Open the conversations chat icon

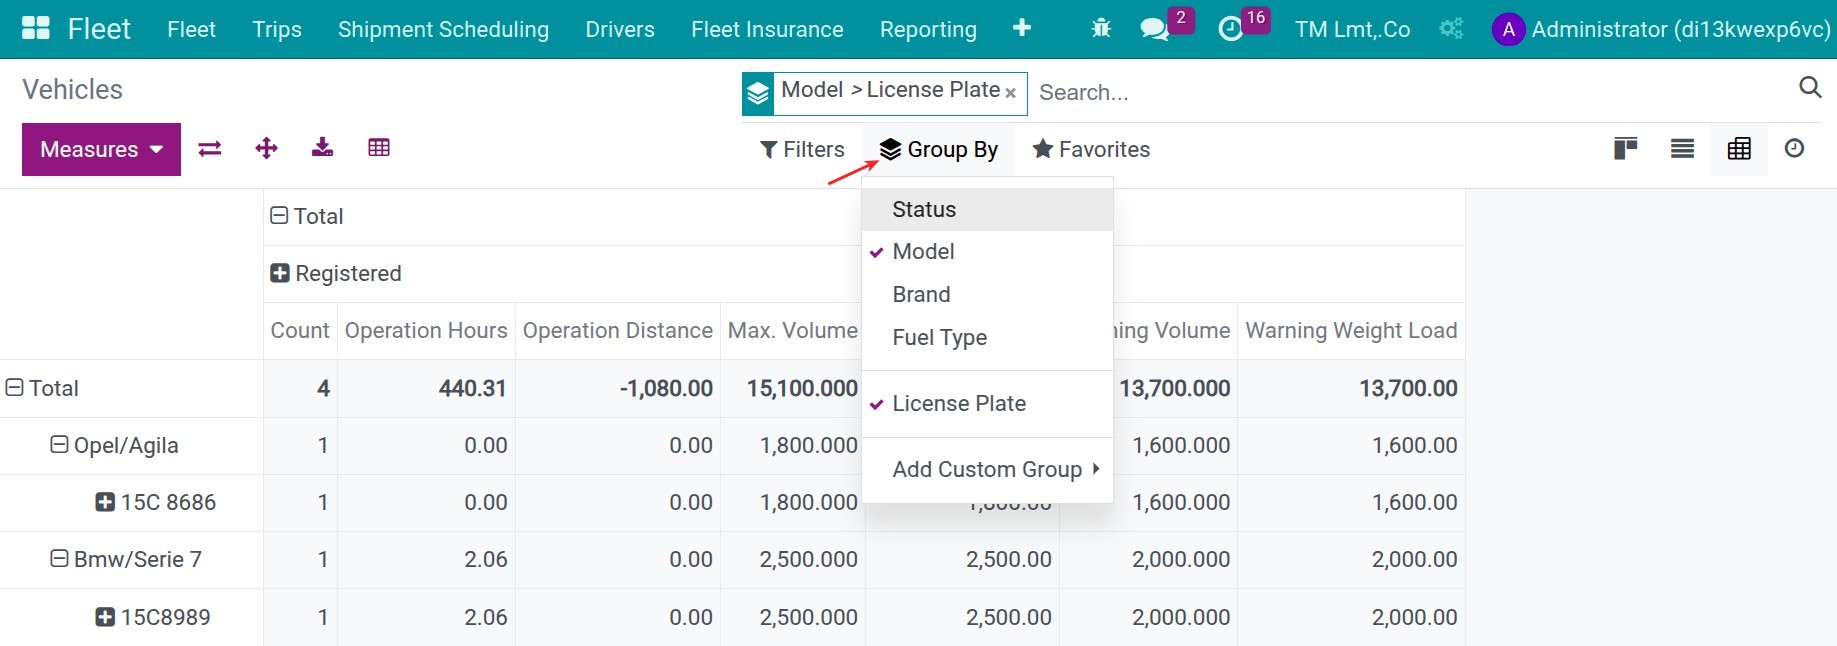coord(1155,29)
